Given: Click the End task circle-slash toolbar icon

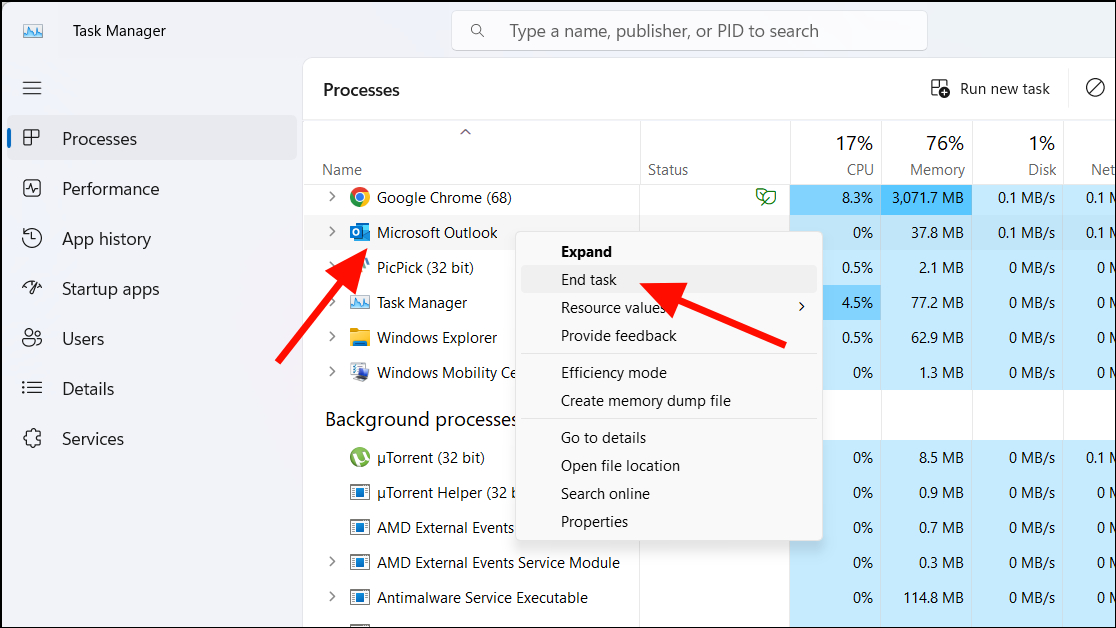Looking at the screenshot, I should pyautogui.click(x=1095, y=88).
